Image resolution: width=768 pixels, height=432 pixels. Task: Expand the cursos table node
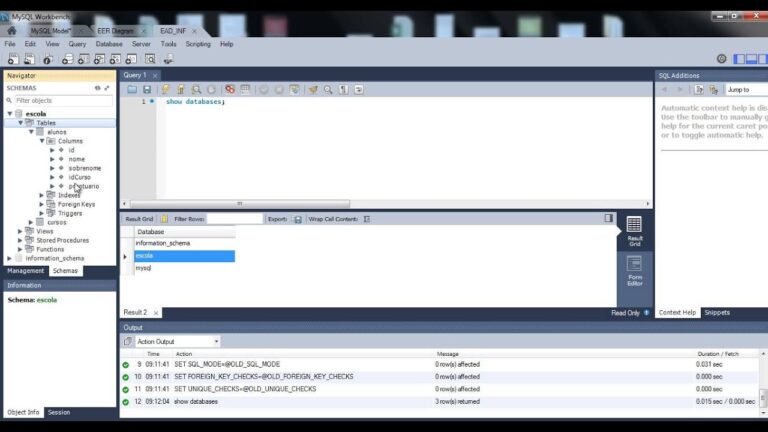[x=31, y=222]
